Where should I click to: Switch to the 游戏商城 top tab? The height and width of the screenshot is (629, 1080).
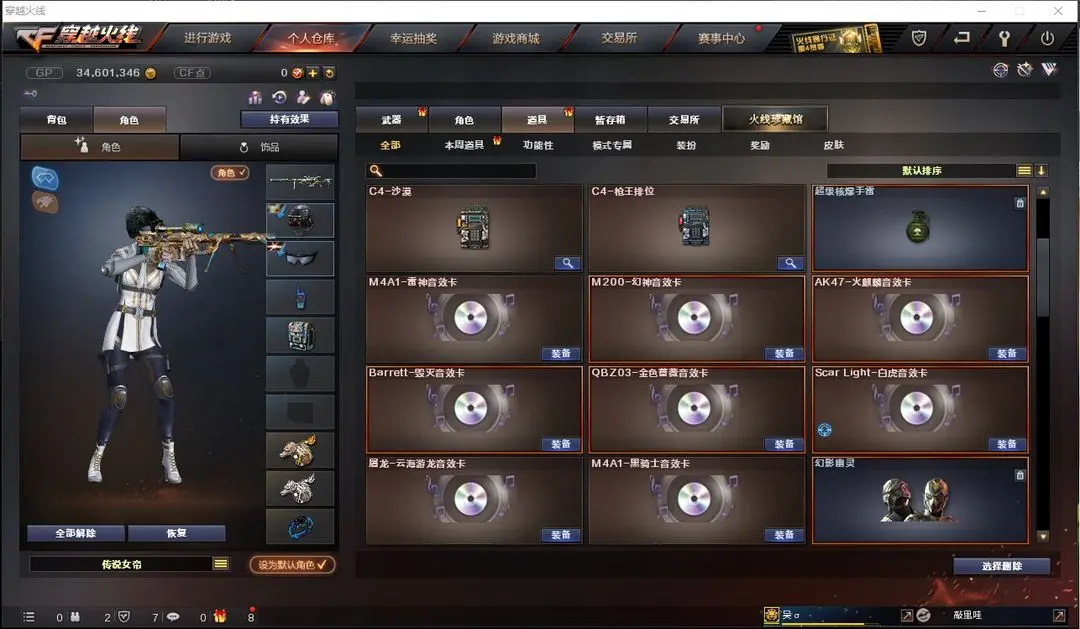pos(516,39)
